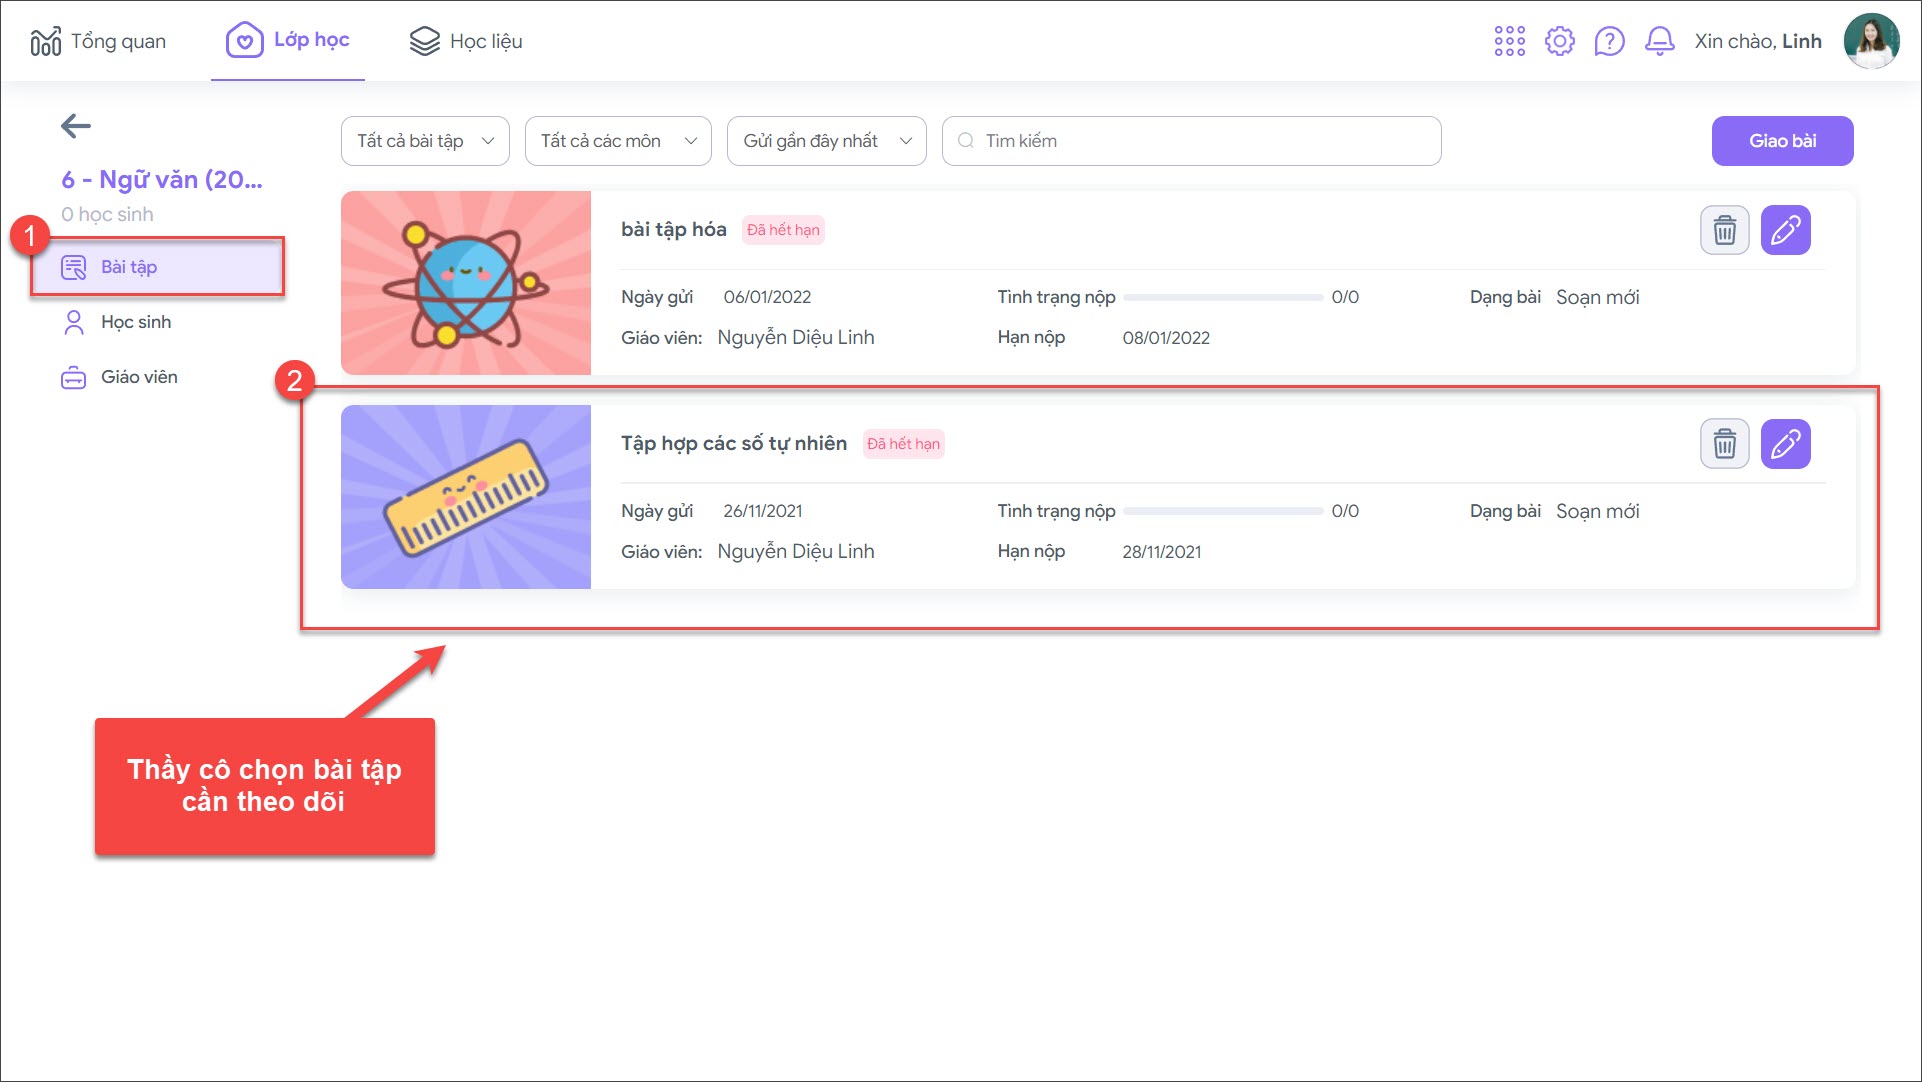The width and height of the screenshot is (1922, 1082).
Task: Switch to the 'Học liệu' tab
Action: coord(466,41)
